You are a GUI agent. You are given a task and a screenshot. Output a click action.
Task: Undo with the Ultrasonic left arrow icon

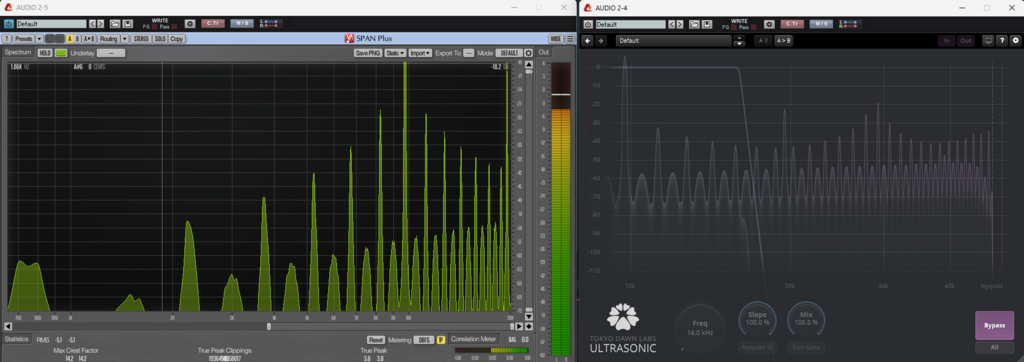(588, 41)
